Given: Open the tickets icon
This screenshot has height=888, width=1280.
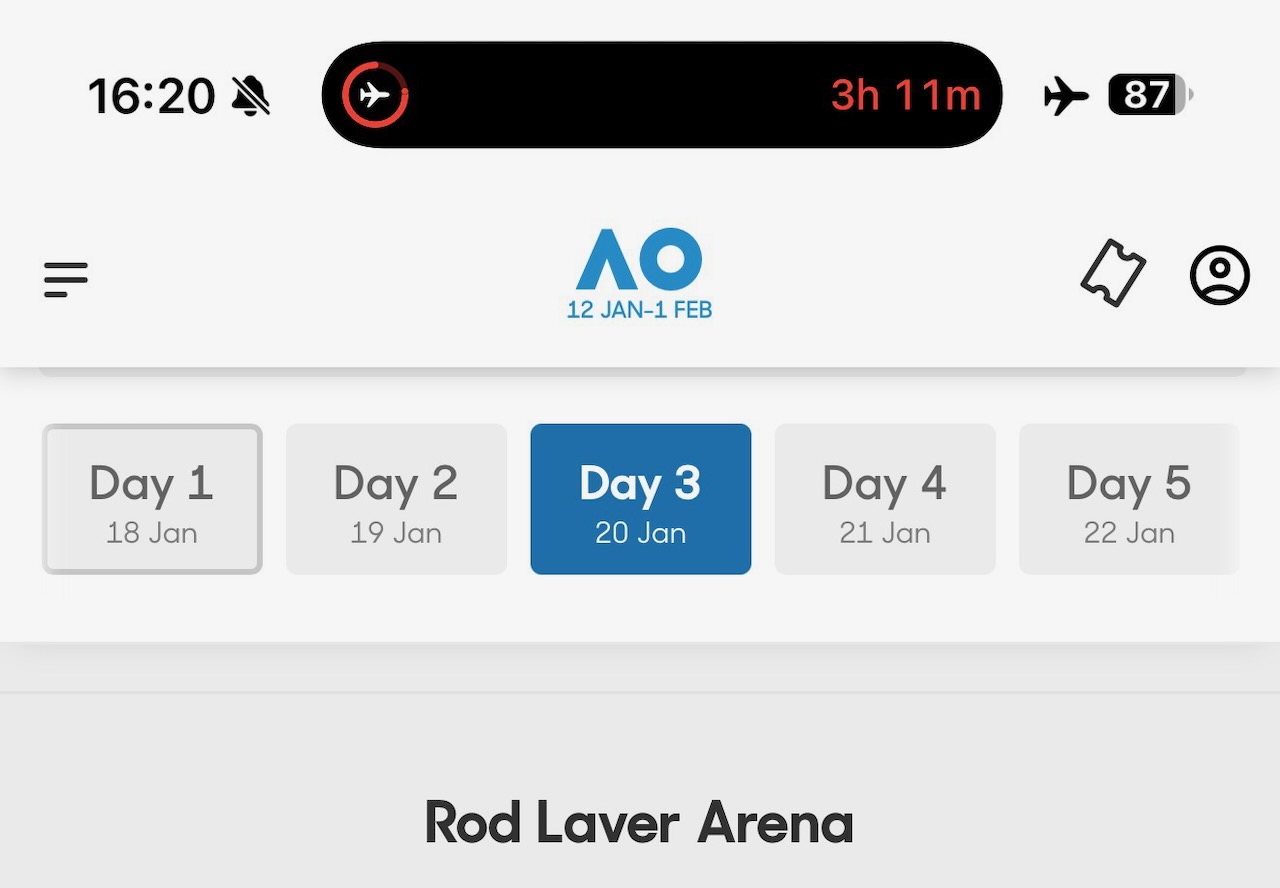Looking at the screenshot, I should (1113, 273).
